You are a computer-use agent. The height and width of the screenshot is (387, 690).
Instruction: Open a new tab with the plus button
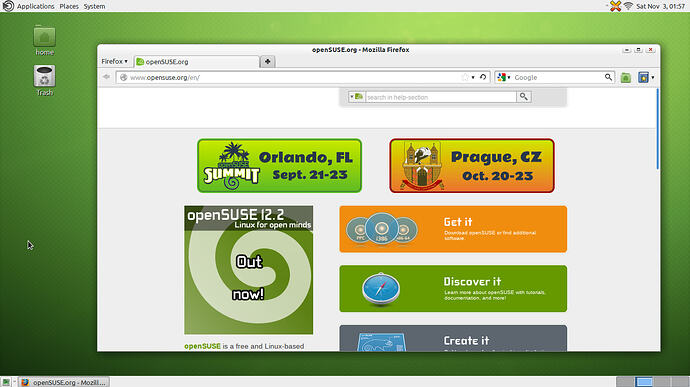[x=268, y=62]
